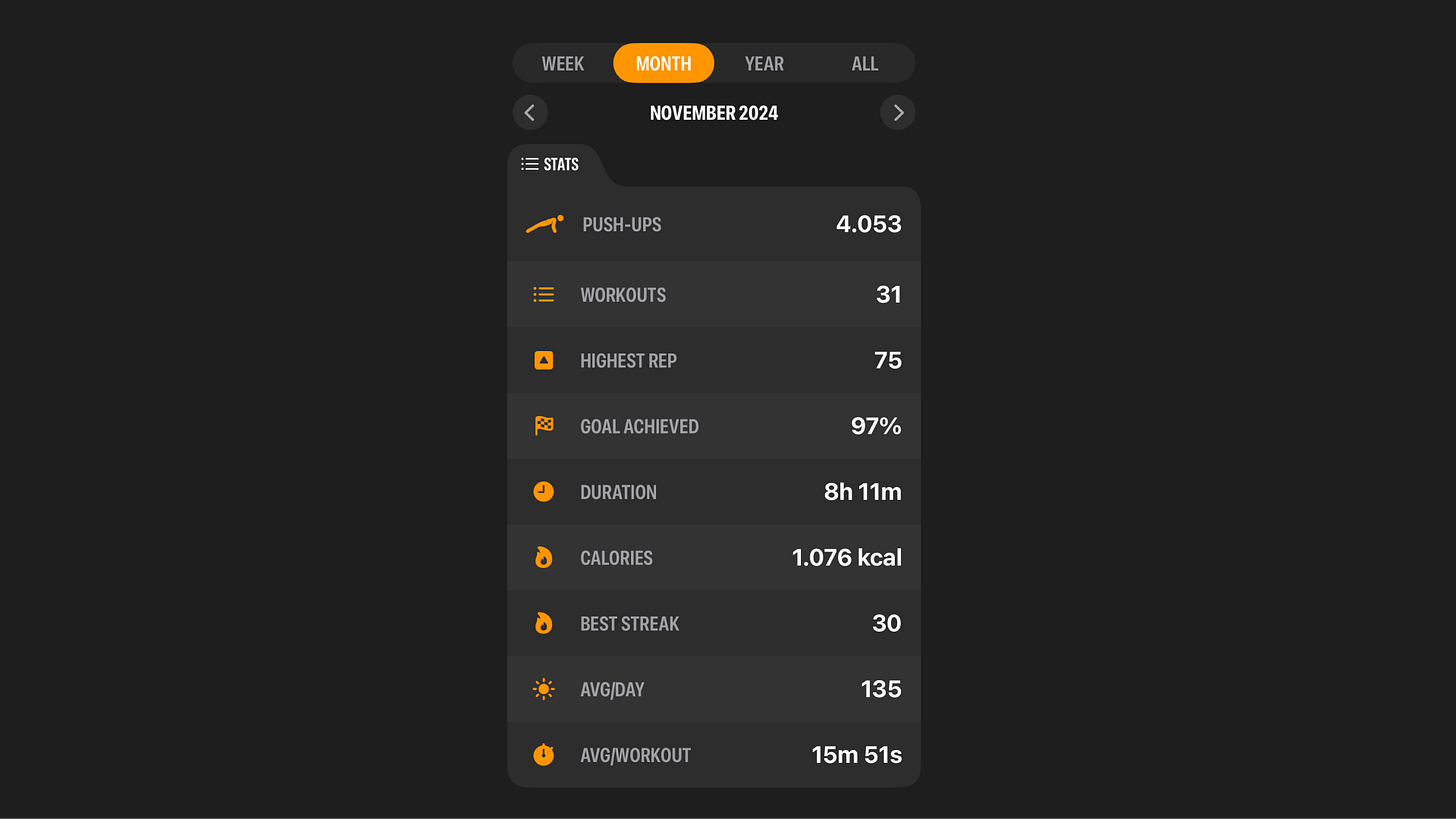
Task: Toggle the MONTH view selection
Action: pos(663,63)
